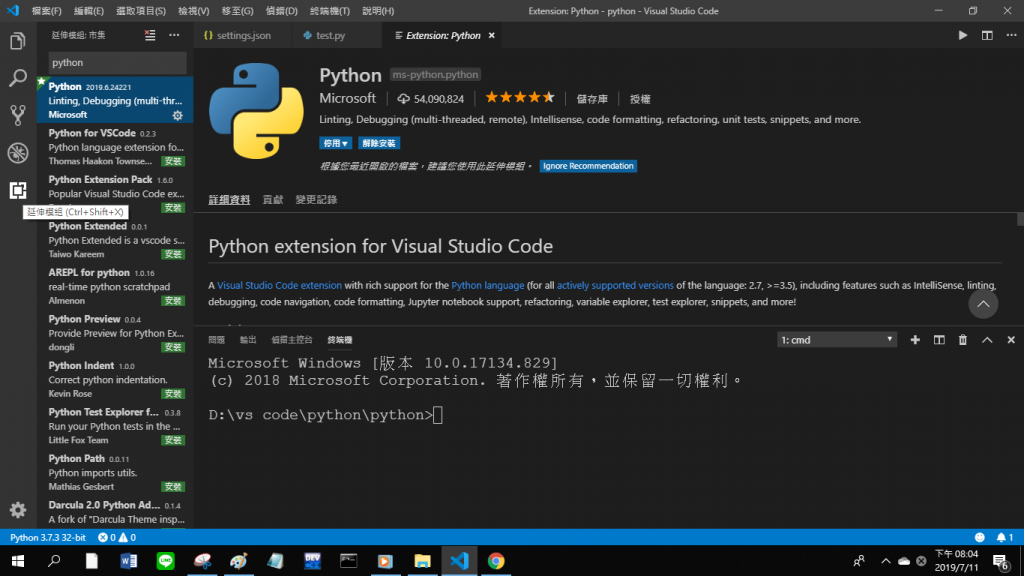The image size is (1024, 576).
Task: Open the terminal selector dropdown '1: cmd'
Action: (837, 340)
